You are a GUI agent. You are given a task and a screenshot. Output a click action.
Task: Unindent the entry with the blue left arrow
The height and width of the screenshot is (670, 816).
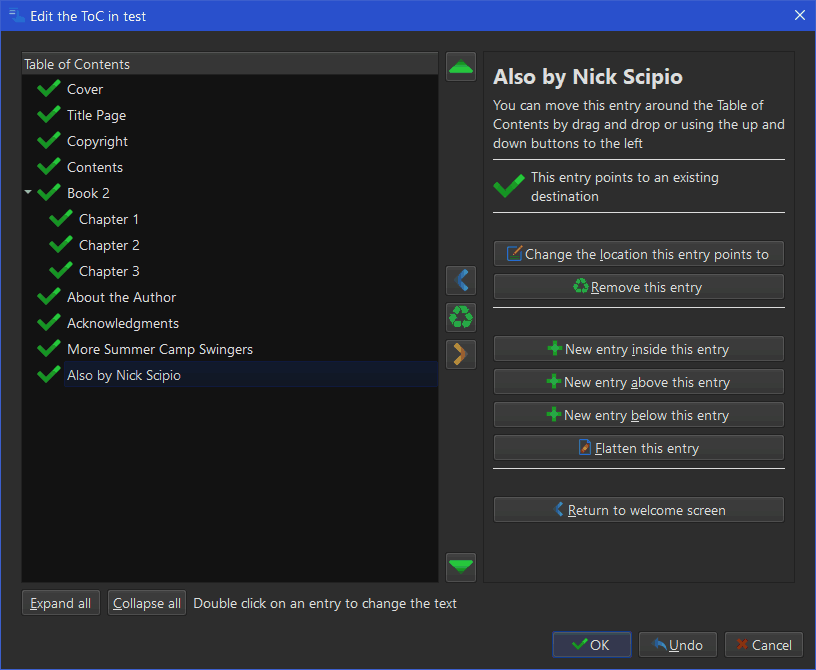tap(461, 281)
